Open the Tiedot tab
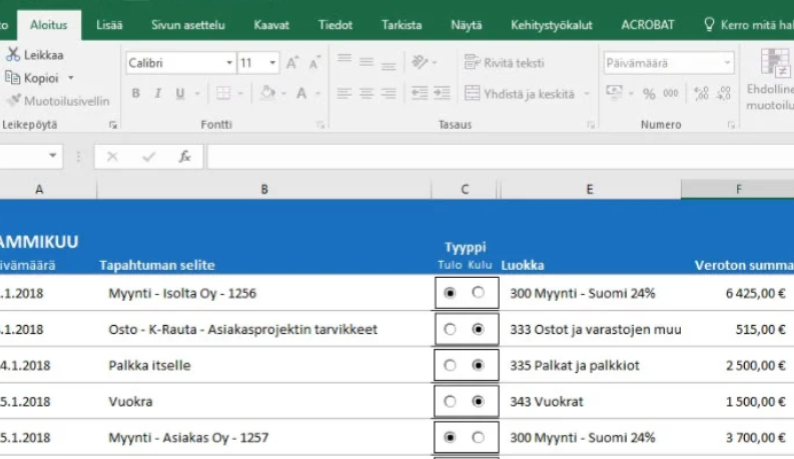 click(335, 25)
